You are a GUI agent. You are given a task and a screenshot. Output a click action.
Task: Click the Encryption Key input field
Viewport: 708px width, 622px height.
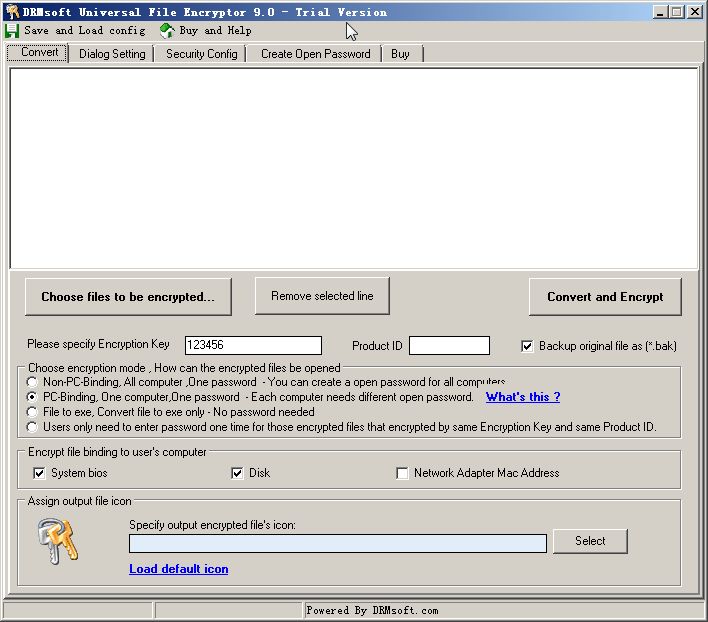click(x=253, y=345)
